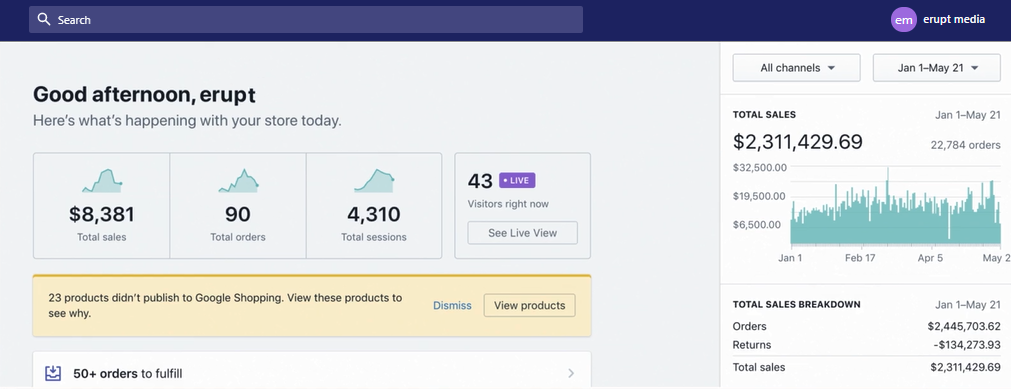Open the erupt media avatar icon
The image size is (1011, 391).
point(903,19)
